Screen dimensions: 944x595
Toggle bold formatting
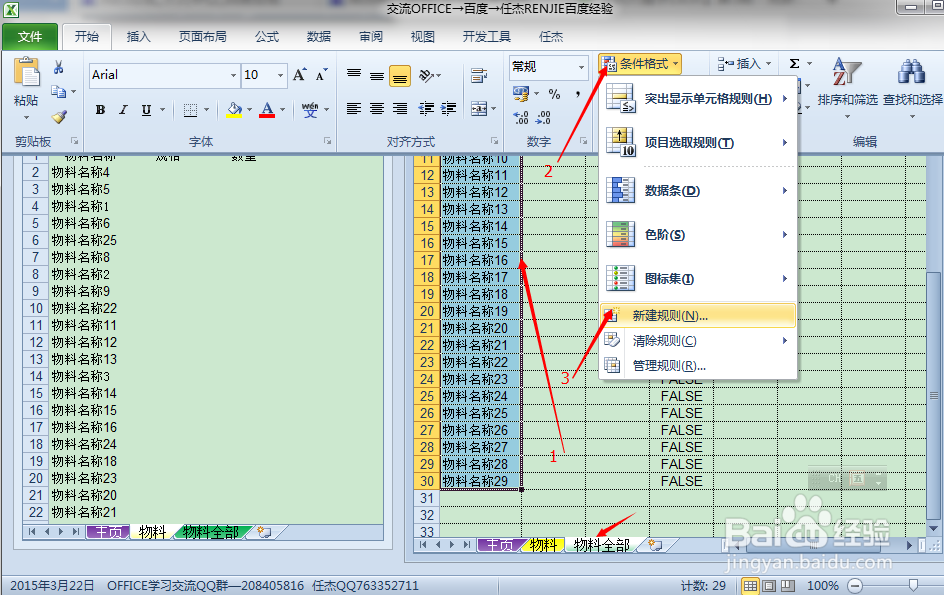pos(101,110)
